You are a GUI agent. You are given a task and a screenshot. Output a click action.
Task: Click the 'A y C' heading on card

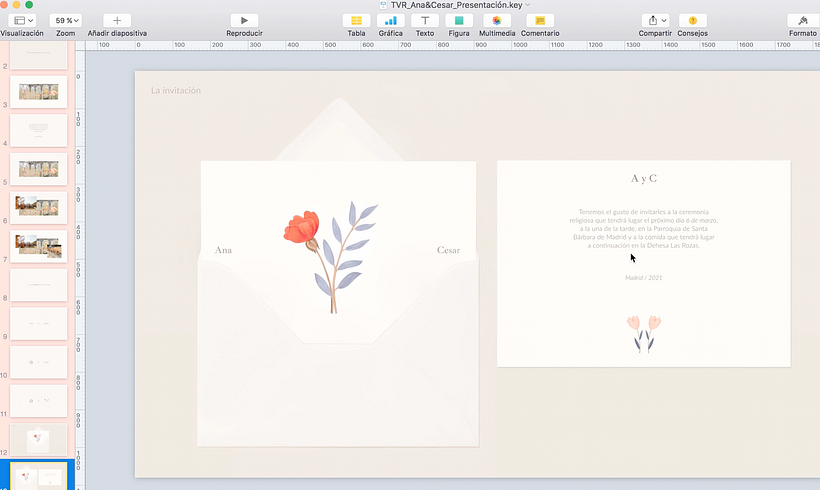(x=644, y=178)
